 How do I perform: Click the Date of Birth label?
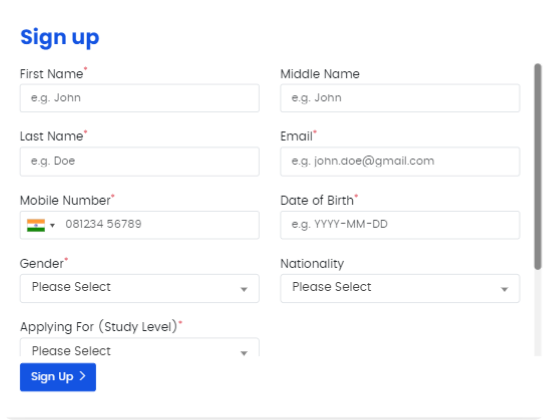317,201
